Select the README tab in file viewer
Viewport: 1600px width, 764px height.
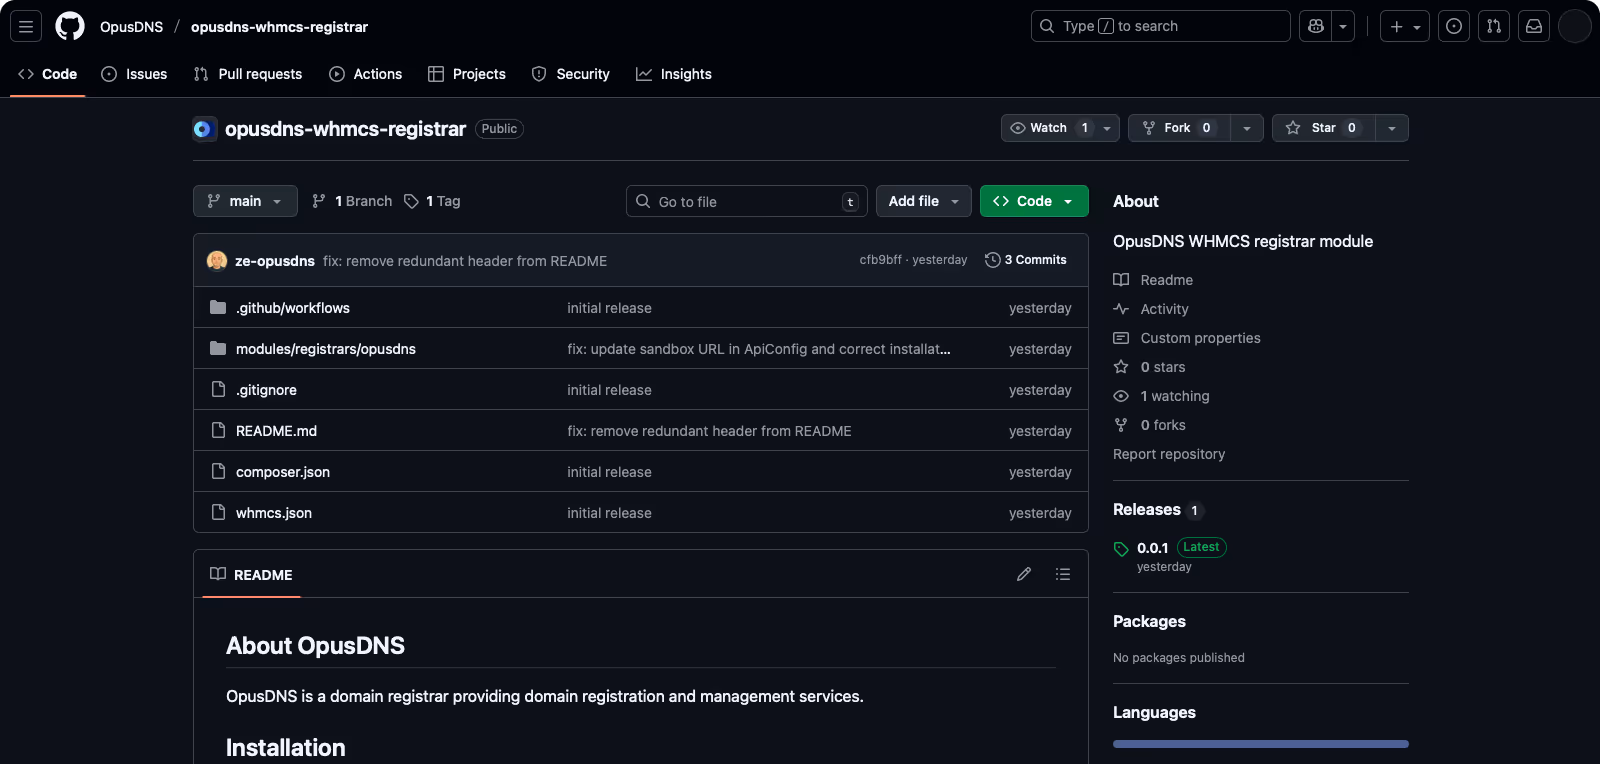(x=251, y=575)
